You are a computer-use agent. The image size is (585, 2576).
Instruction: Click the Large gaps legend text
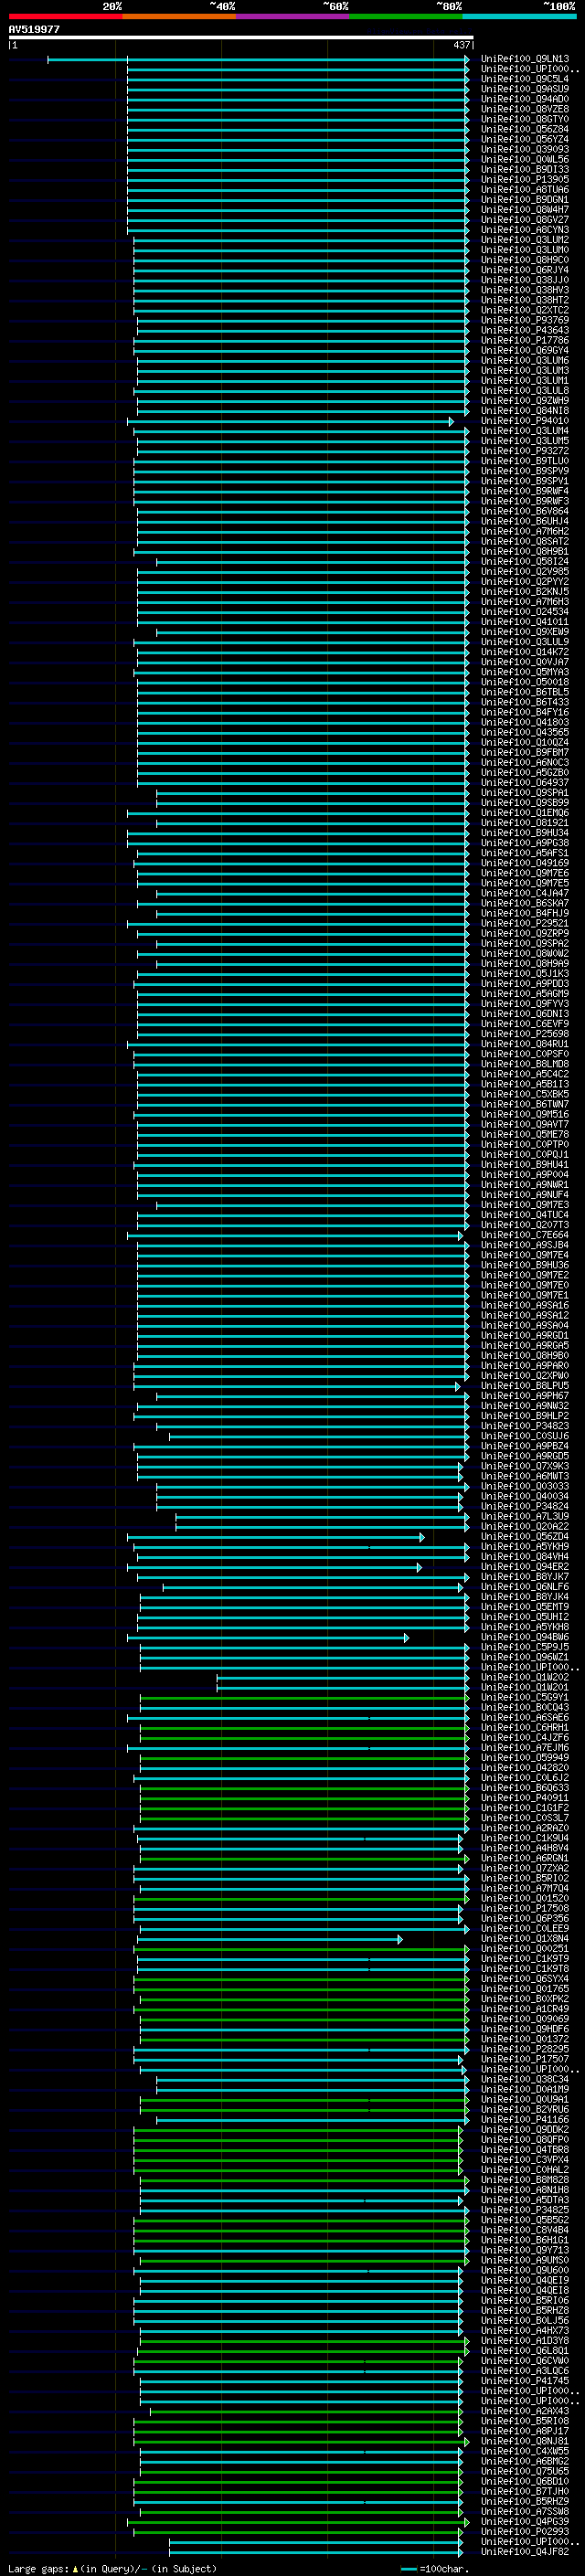[x=112, y=2568]
